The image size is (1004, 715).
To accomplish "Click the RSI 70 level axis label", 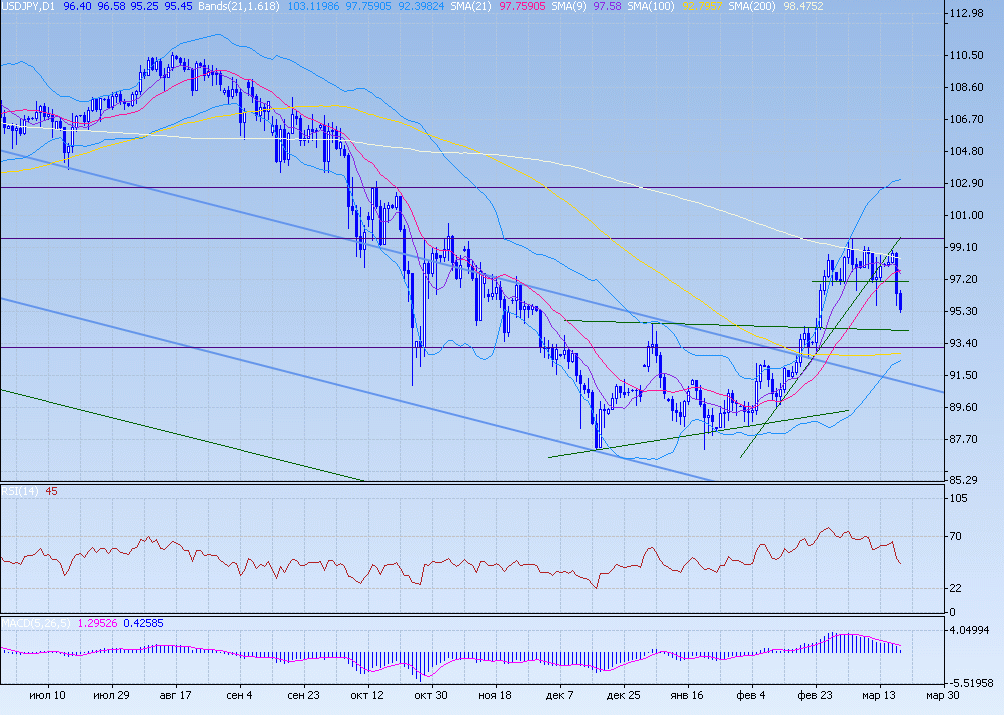I will (x=956, y=537).
